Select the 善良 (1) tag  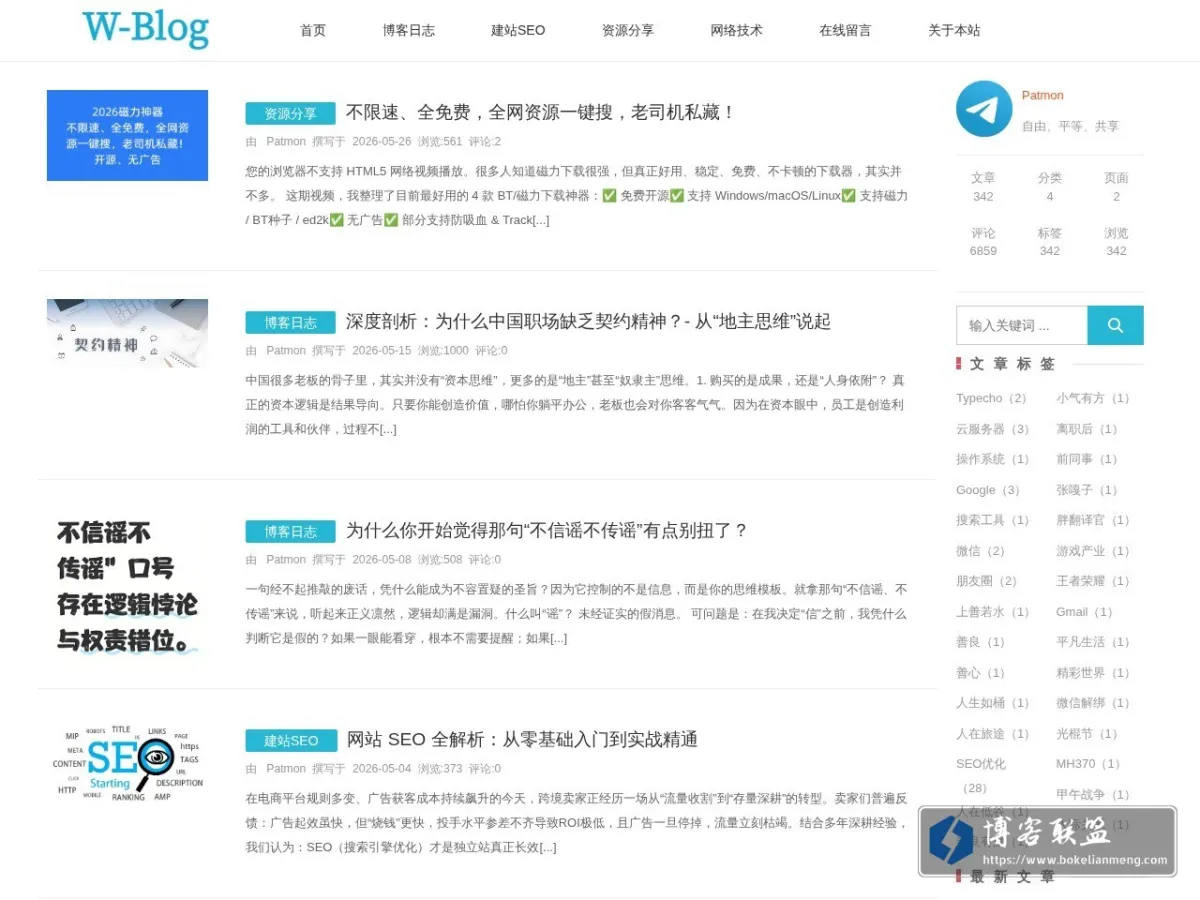click(980, 642)
